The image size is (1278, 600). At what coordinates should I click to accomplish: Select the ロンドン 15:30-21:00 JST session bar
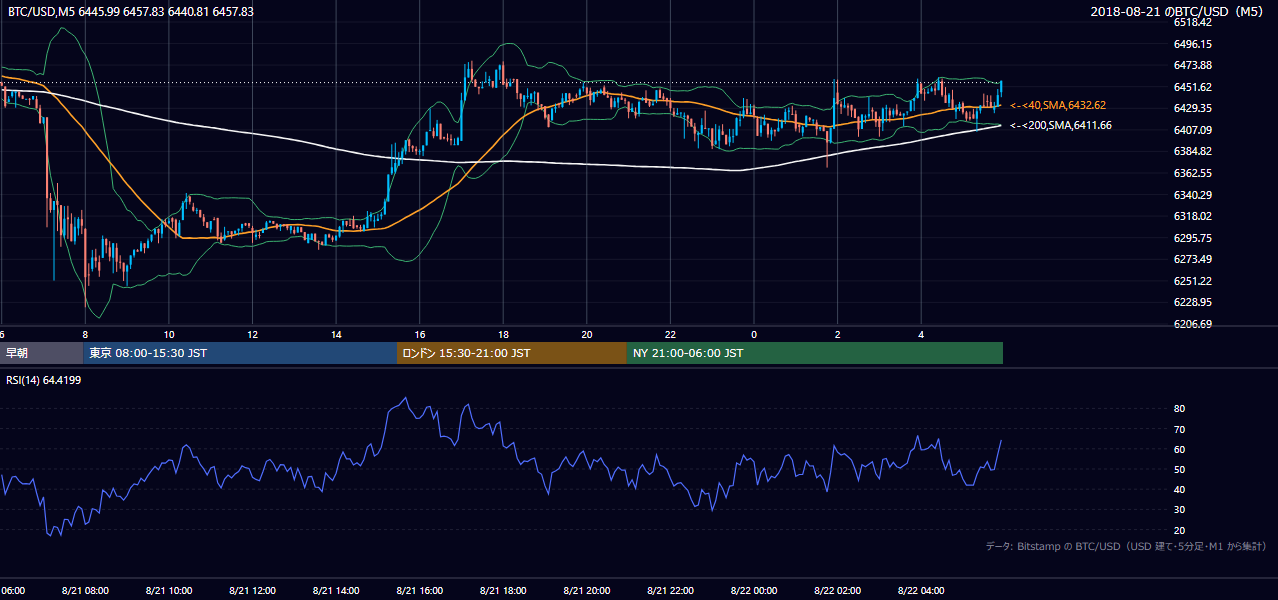coord(512,353)
